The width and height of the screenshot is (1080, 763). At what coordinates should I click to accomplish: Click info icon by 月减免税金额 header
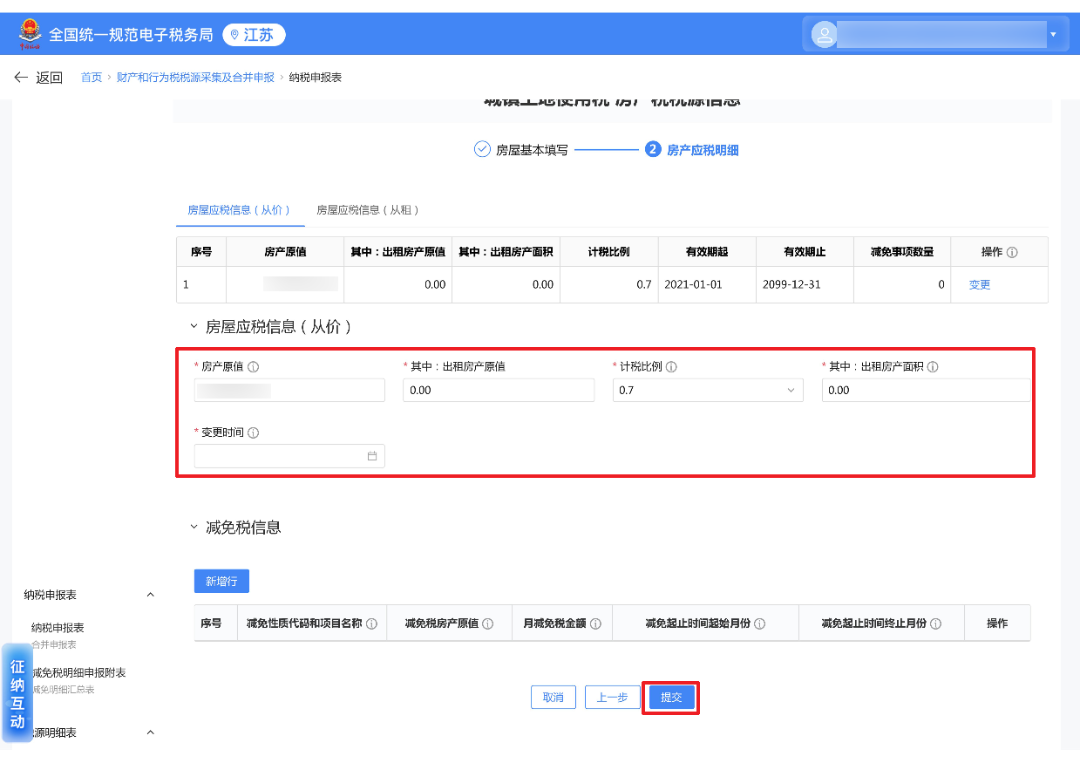point(596,623)
